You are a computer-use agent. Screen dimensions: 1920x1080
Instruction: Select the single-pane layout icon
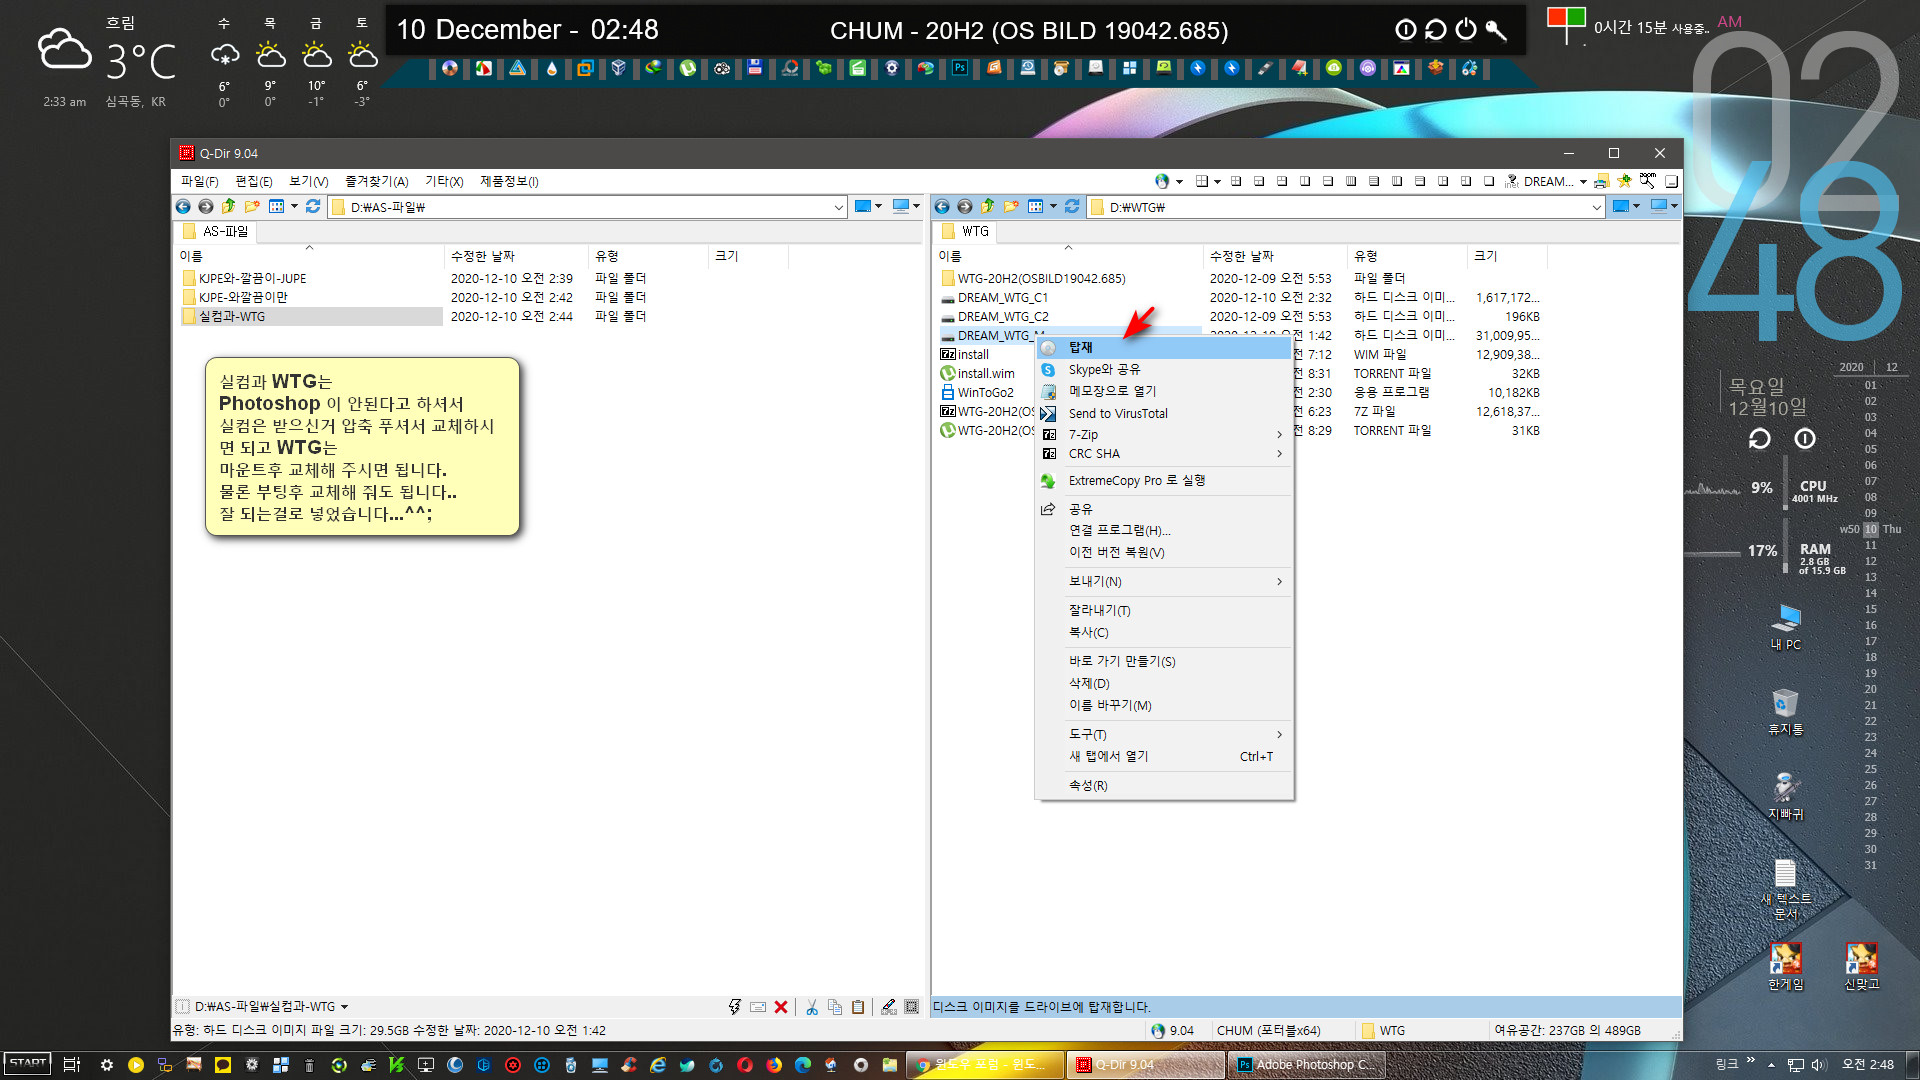[1489, 181]
